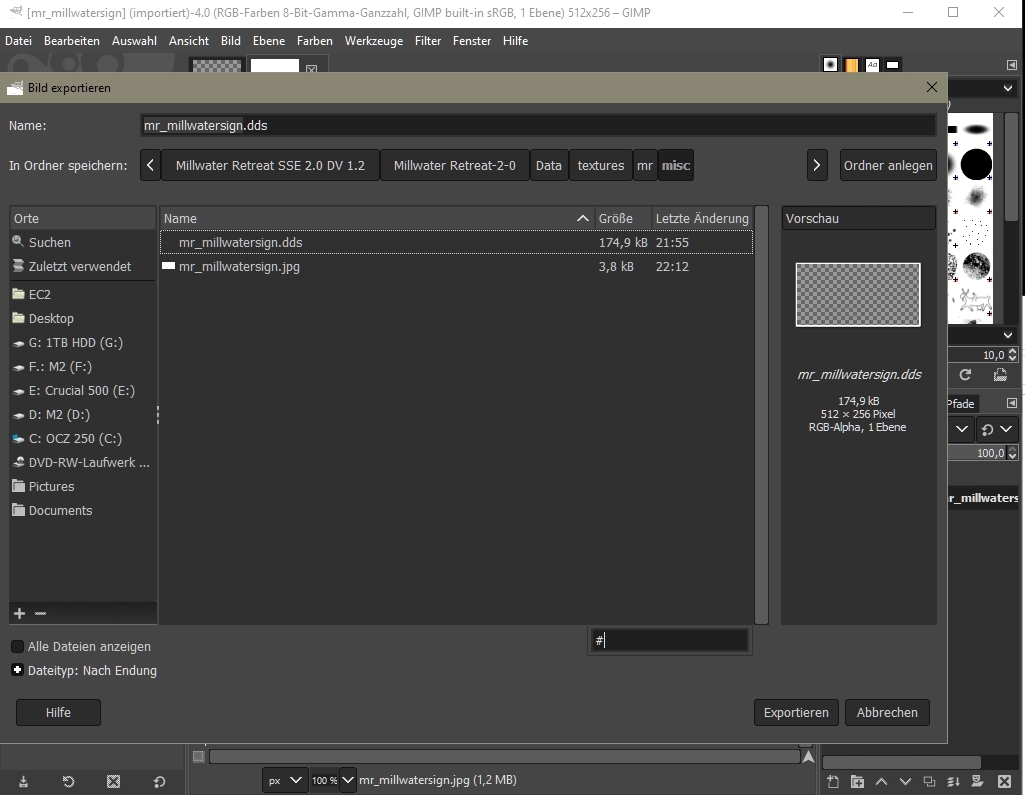Click the duplicate layer icon
The height and width of the screenshot is (795, 1025).
pyautogui.click(x=930, y=781)
